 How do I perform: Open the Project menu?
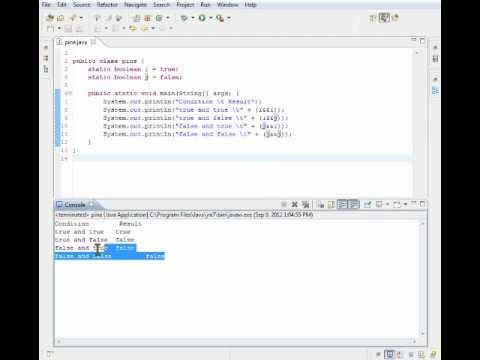[185, 5]
